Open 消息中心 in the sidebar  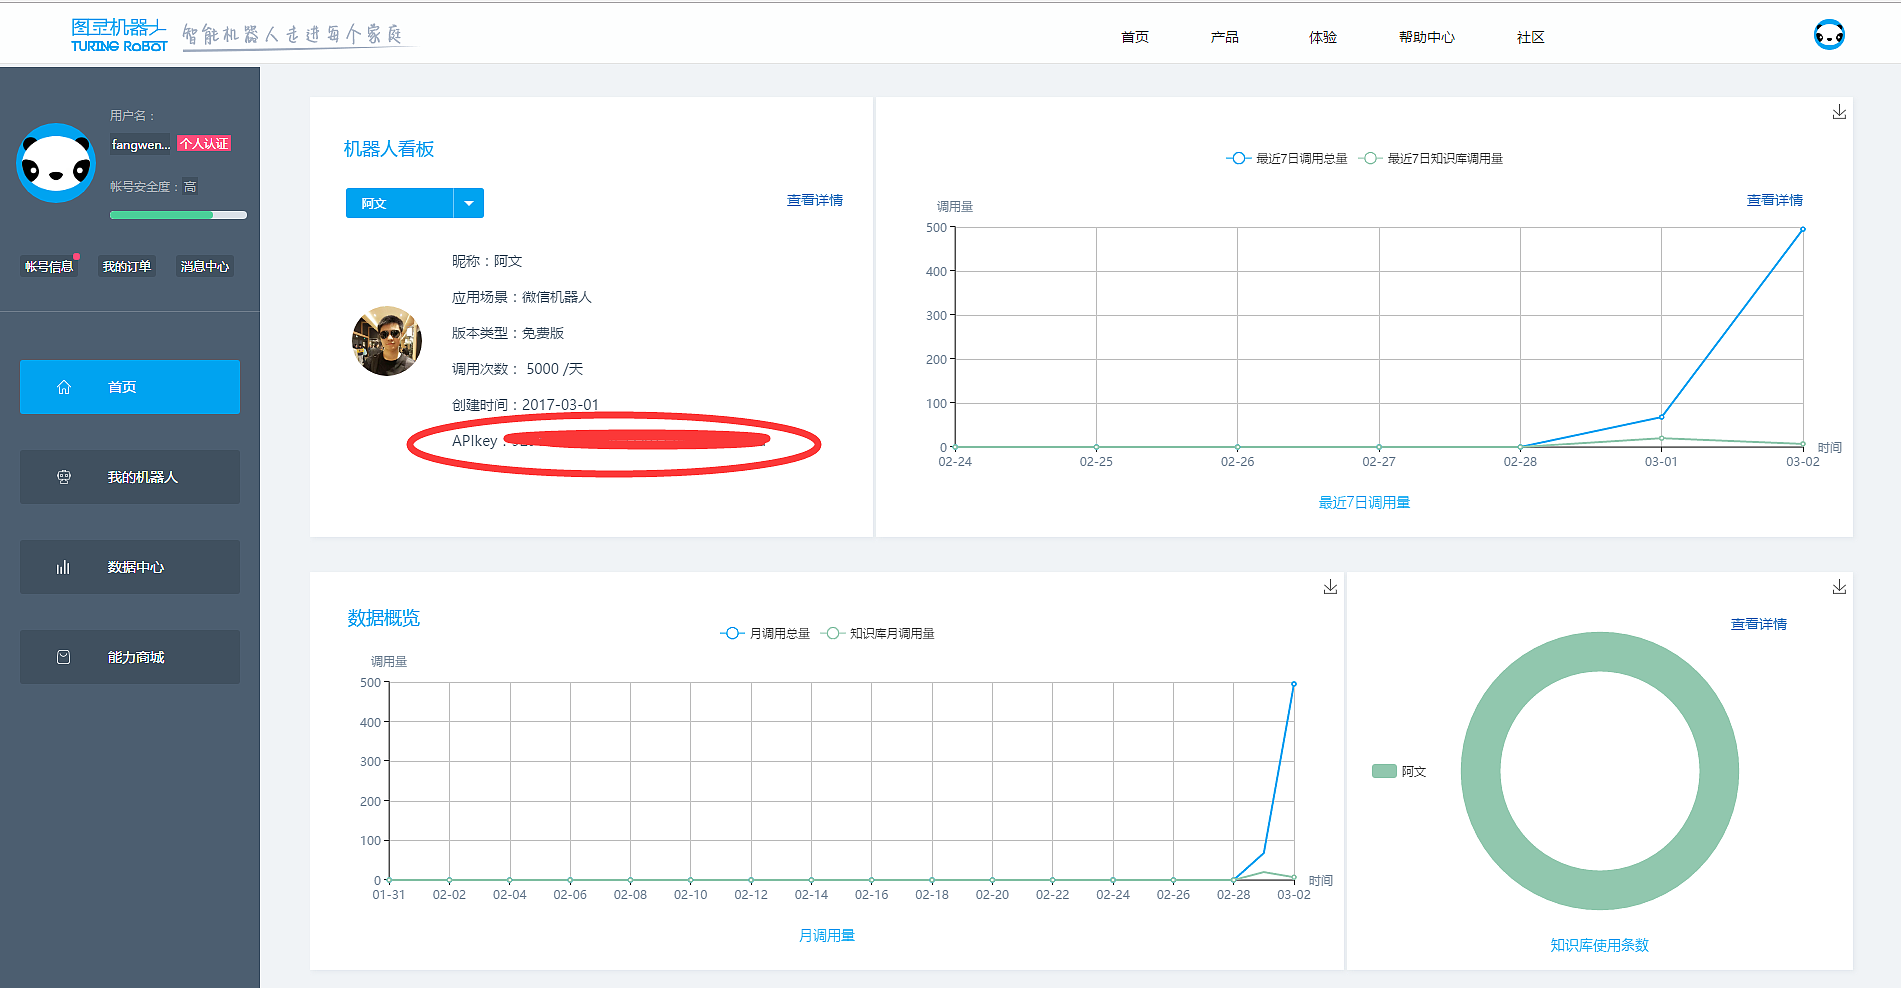(205, 266)
